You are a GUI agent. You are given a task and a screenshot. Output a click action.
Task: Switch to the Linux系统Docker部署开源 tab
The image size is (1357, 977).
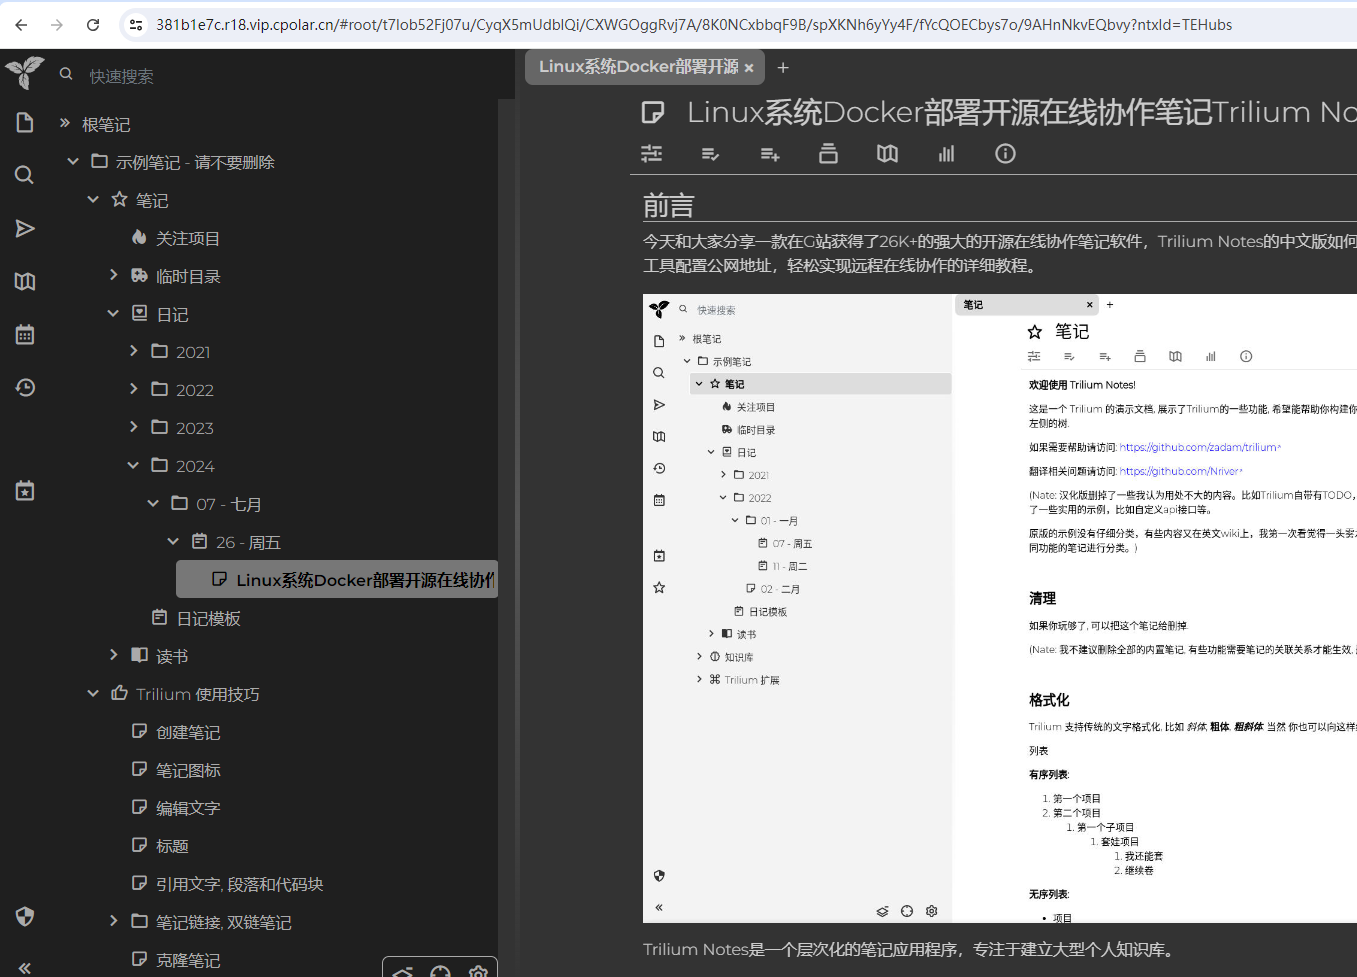pos(638,67)
